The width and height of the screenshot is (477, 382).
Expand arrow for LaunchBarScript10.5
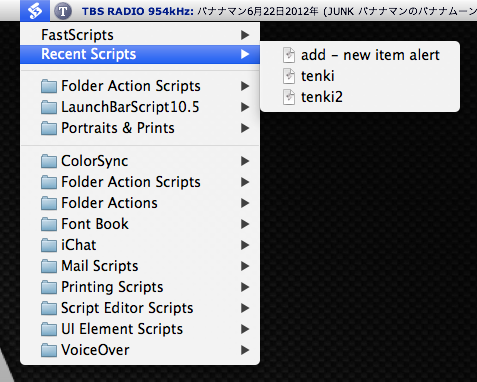pyautogui.click(x=245, y=107)
